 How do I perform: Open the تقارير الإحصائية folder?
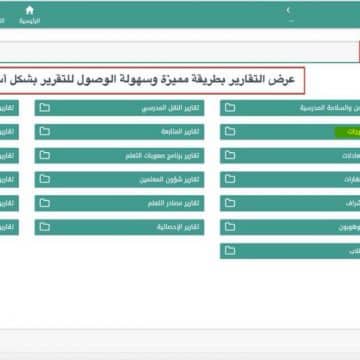pos(119,227)
